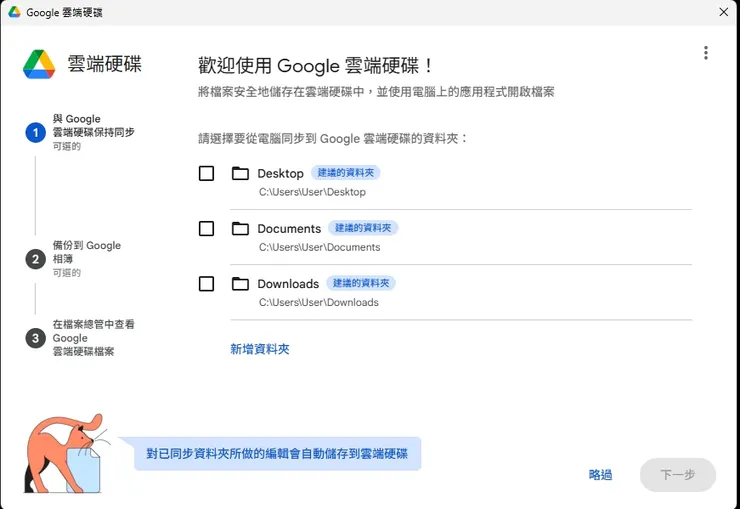Click the window title Google 雲端硬碟

(x=64, y=12)
